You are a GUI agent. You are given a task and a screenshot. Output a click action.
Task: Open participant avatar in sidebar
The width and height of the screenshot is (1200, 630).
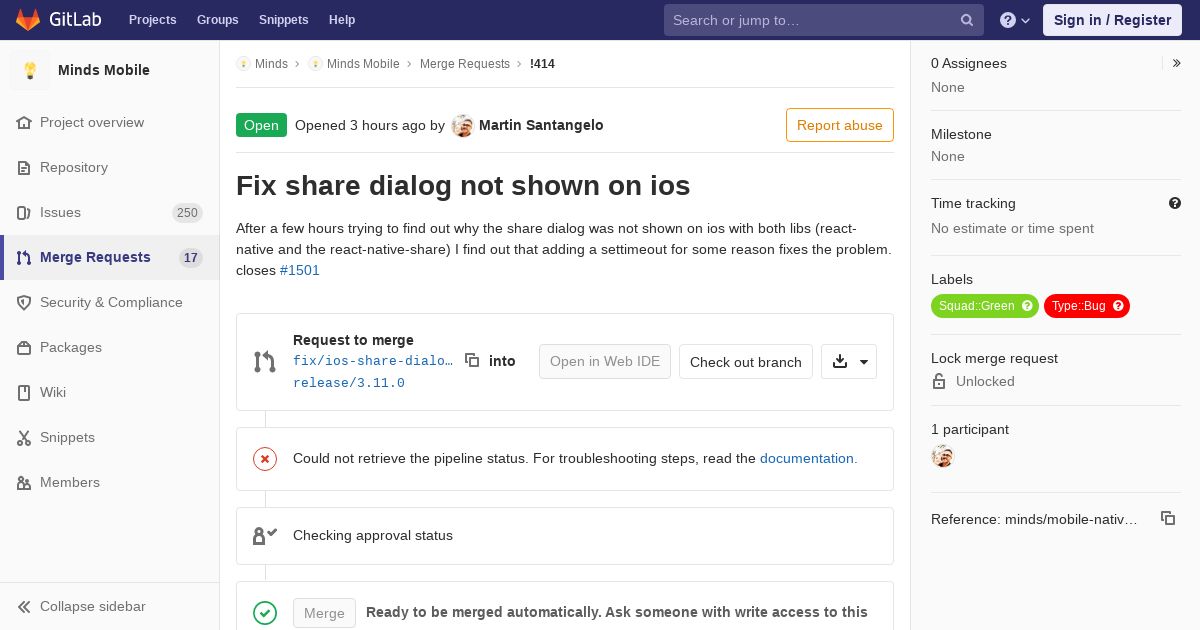942,456
